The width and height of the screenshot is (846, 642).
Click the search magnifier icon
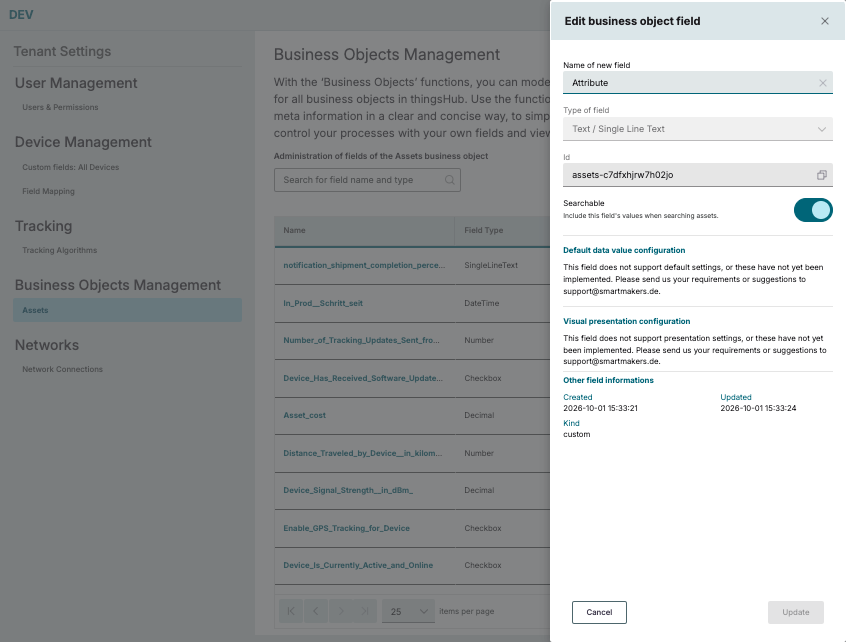click(x=449, y=180)
